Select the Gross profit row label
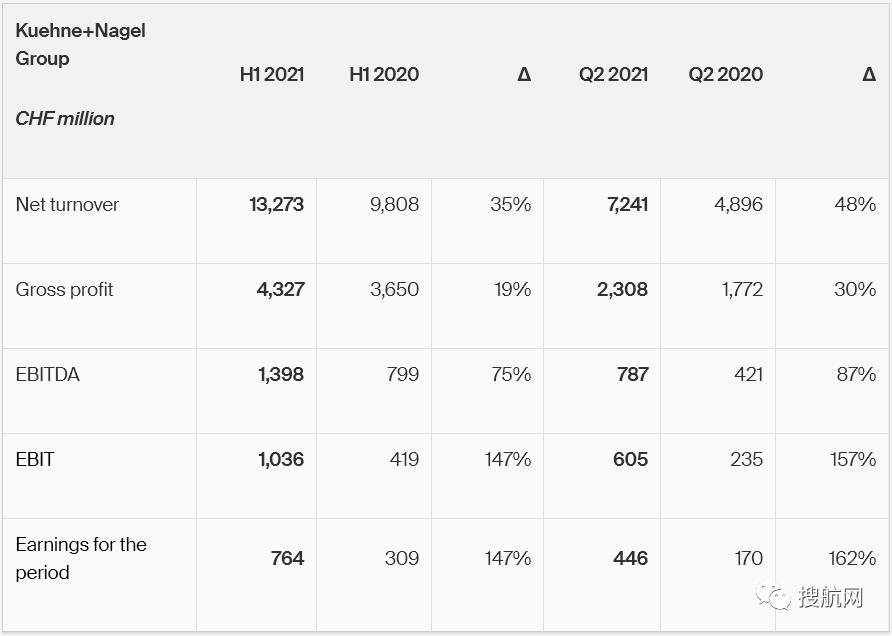The height and width of the screenshot is (636, 892). 64,289
